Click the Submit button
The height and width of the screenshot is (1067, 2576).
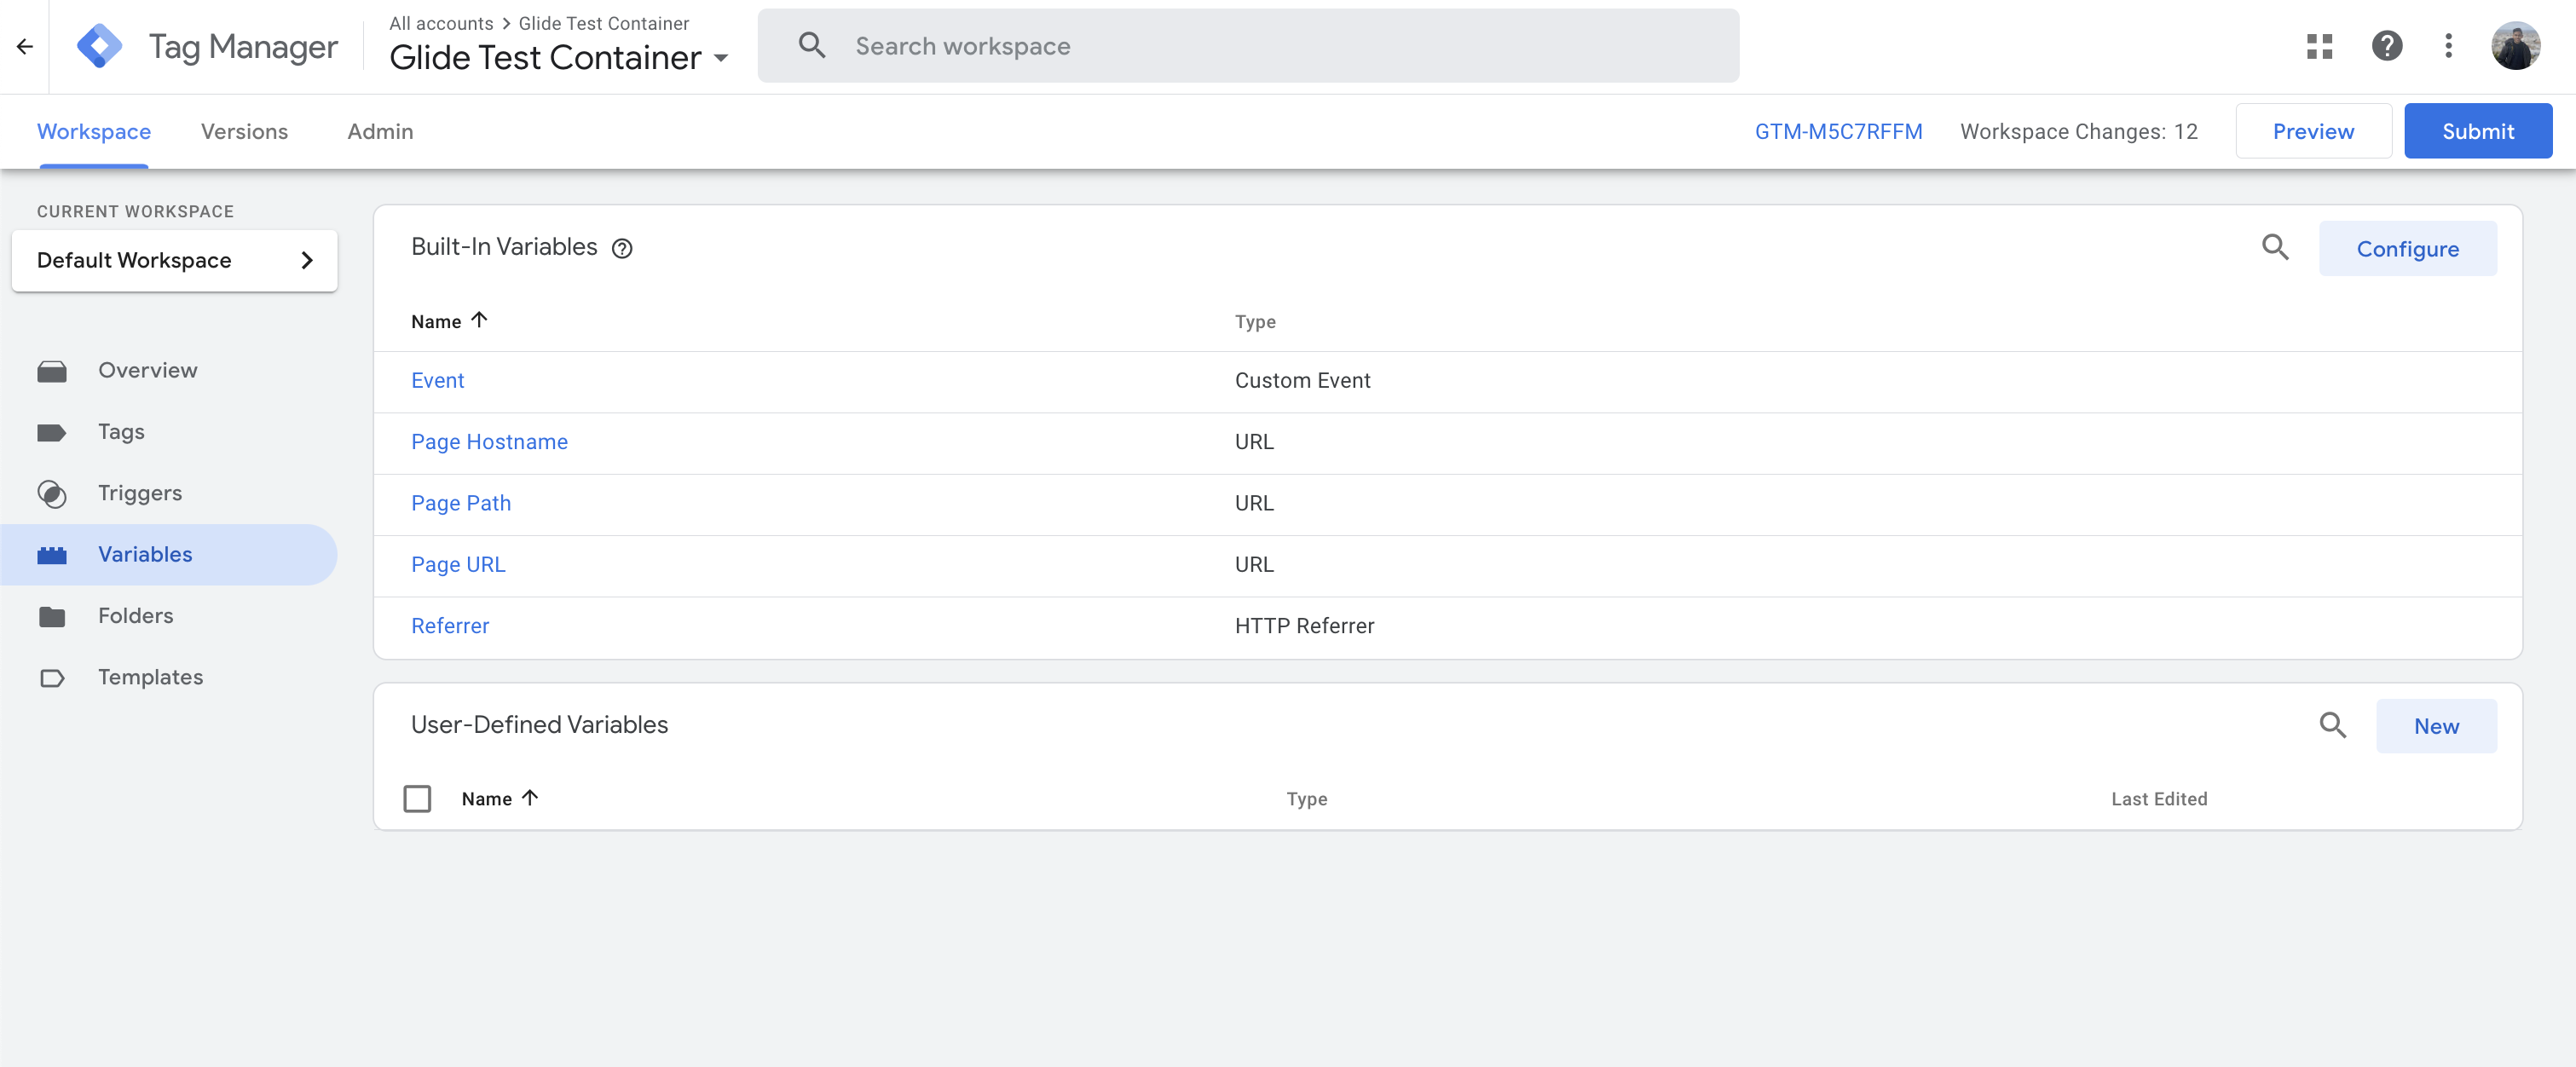[x=2477, y=131]
